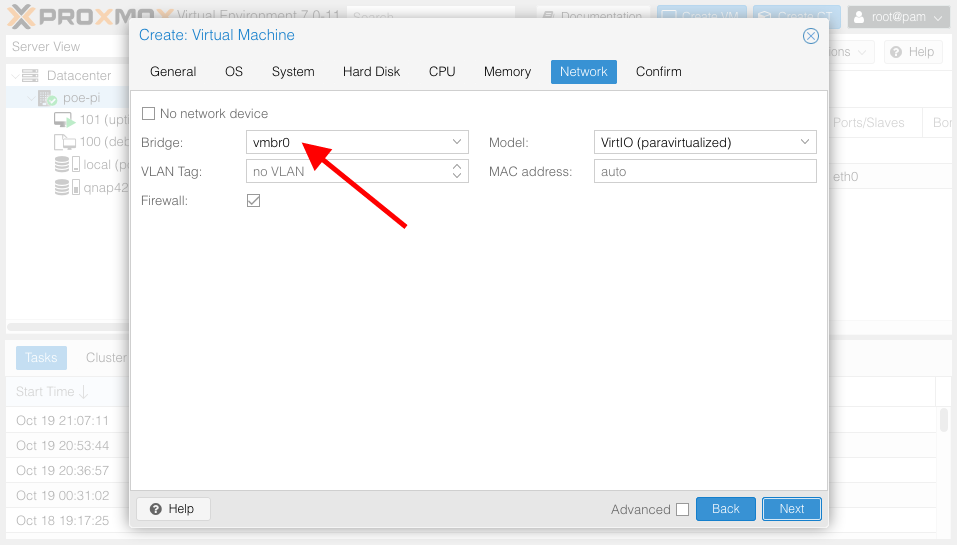
Task: Click the local storage database icon
Action: point(64,164)
